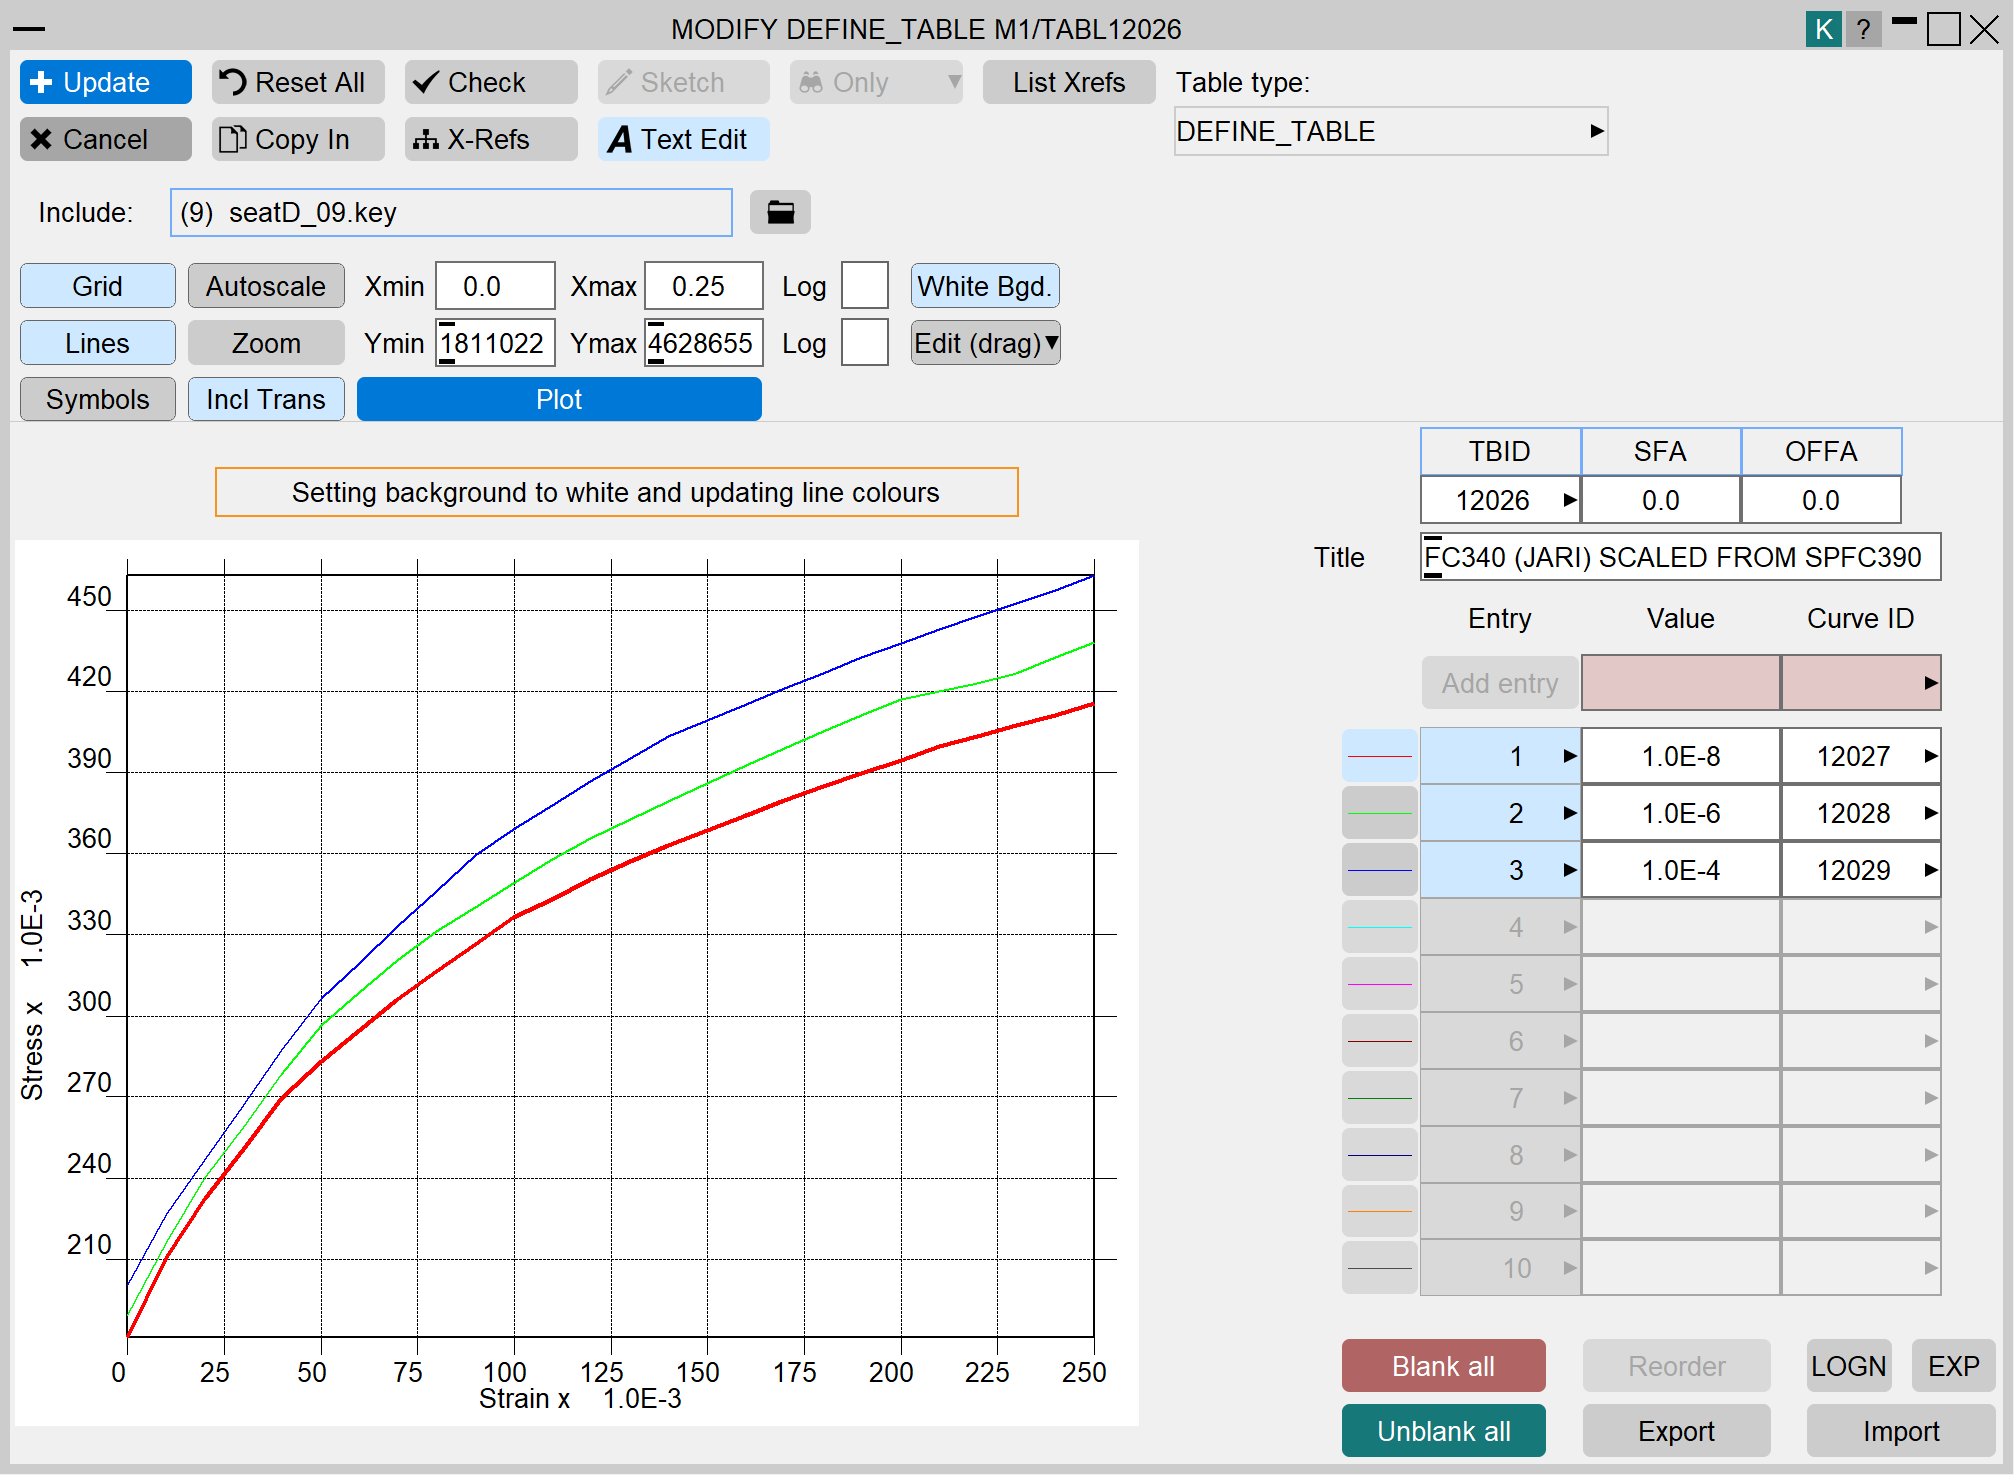This screenshot has height=1477, width=2014.
Task: Click the Title text input field
Action: tap(1680, 557)
